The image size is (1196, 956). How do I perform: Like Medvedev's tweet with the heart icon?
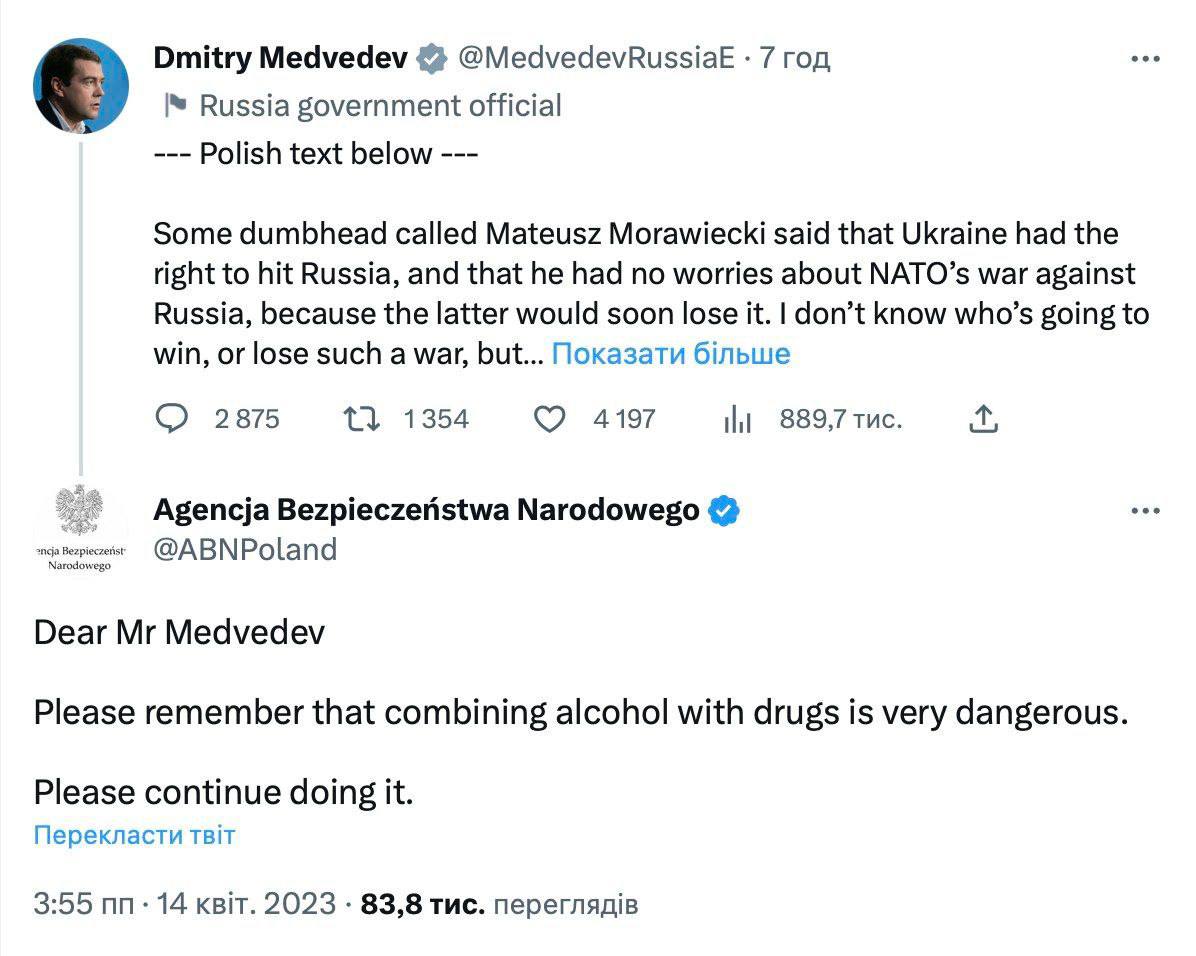pos(549,418)
